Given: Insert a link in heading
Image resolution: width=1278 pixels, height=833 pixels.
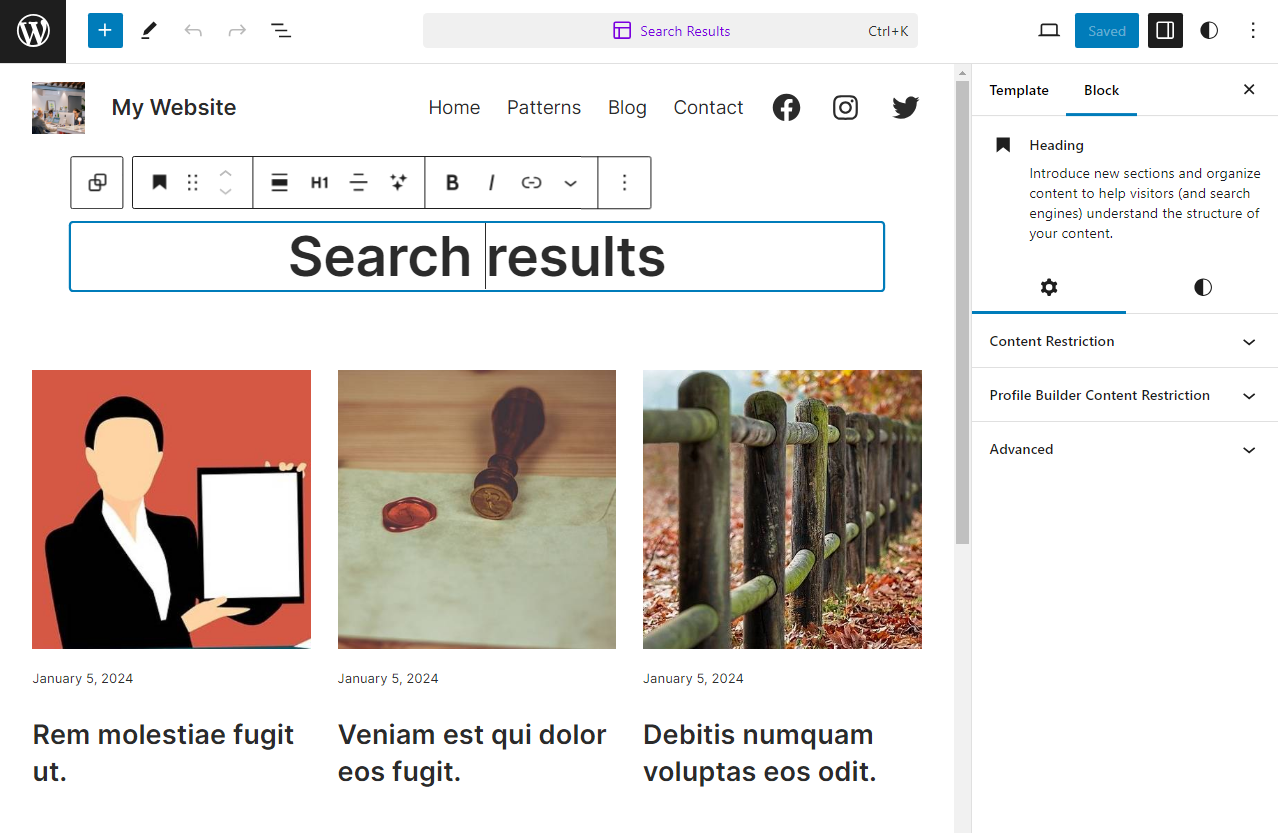Looking at the screenshot, I should [x=531, y=183].
